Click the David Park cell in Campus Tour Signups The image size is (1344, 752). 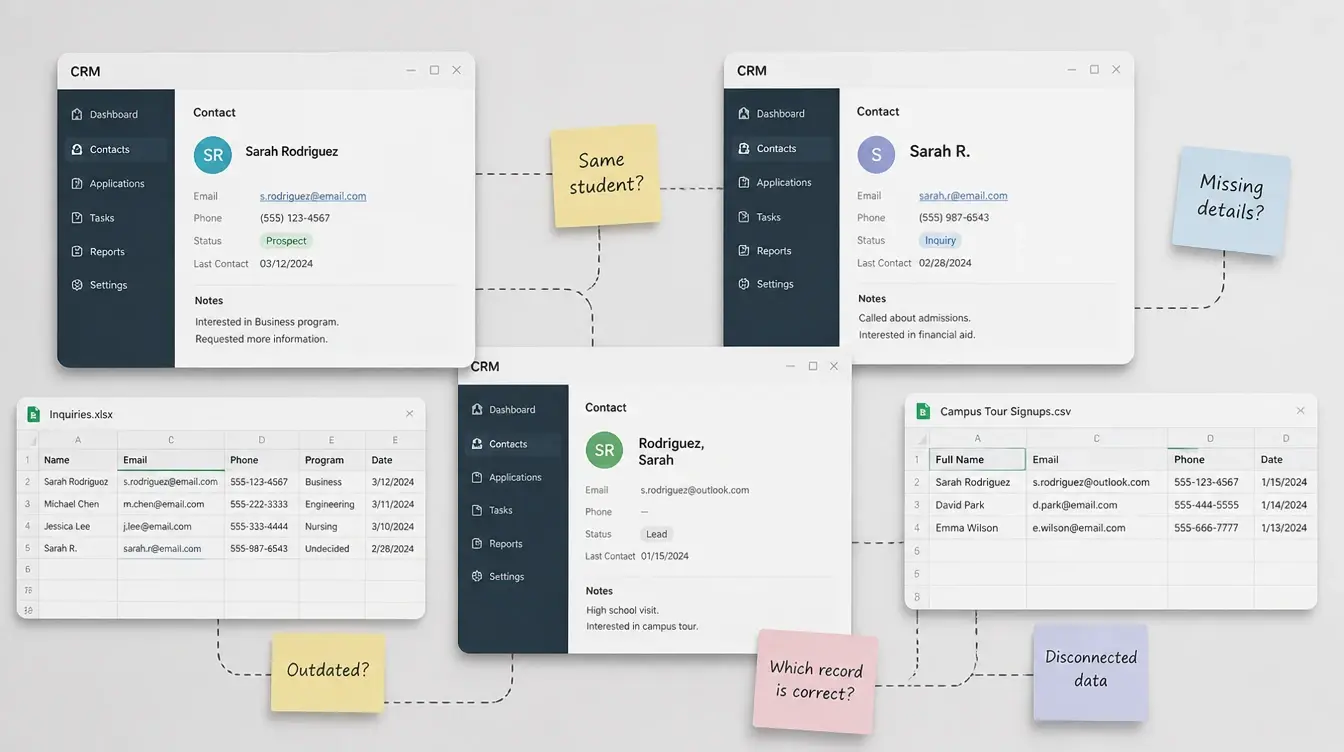point(978,505)
